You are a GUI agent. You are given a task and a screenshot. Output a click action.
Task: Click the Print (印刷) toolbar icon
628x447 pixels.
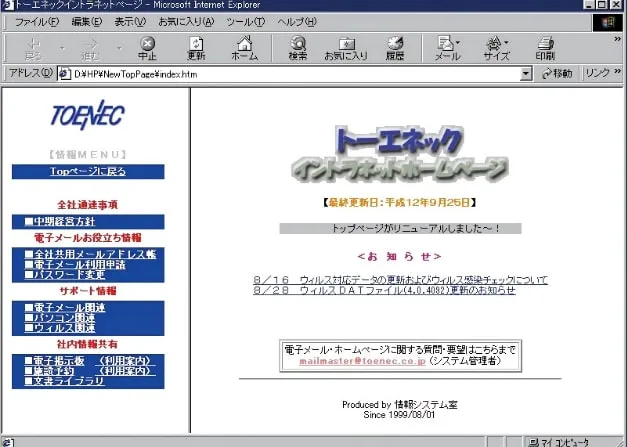click(545, 48)
